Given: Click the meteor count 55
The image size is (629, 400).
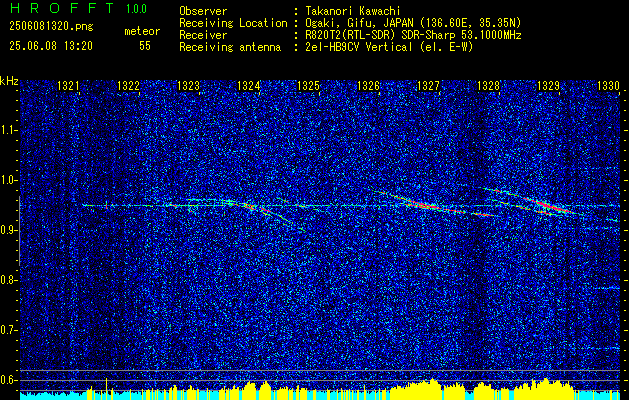Looking at the screenshot, I should pyautogui.click(x=145, y=46).
